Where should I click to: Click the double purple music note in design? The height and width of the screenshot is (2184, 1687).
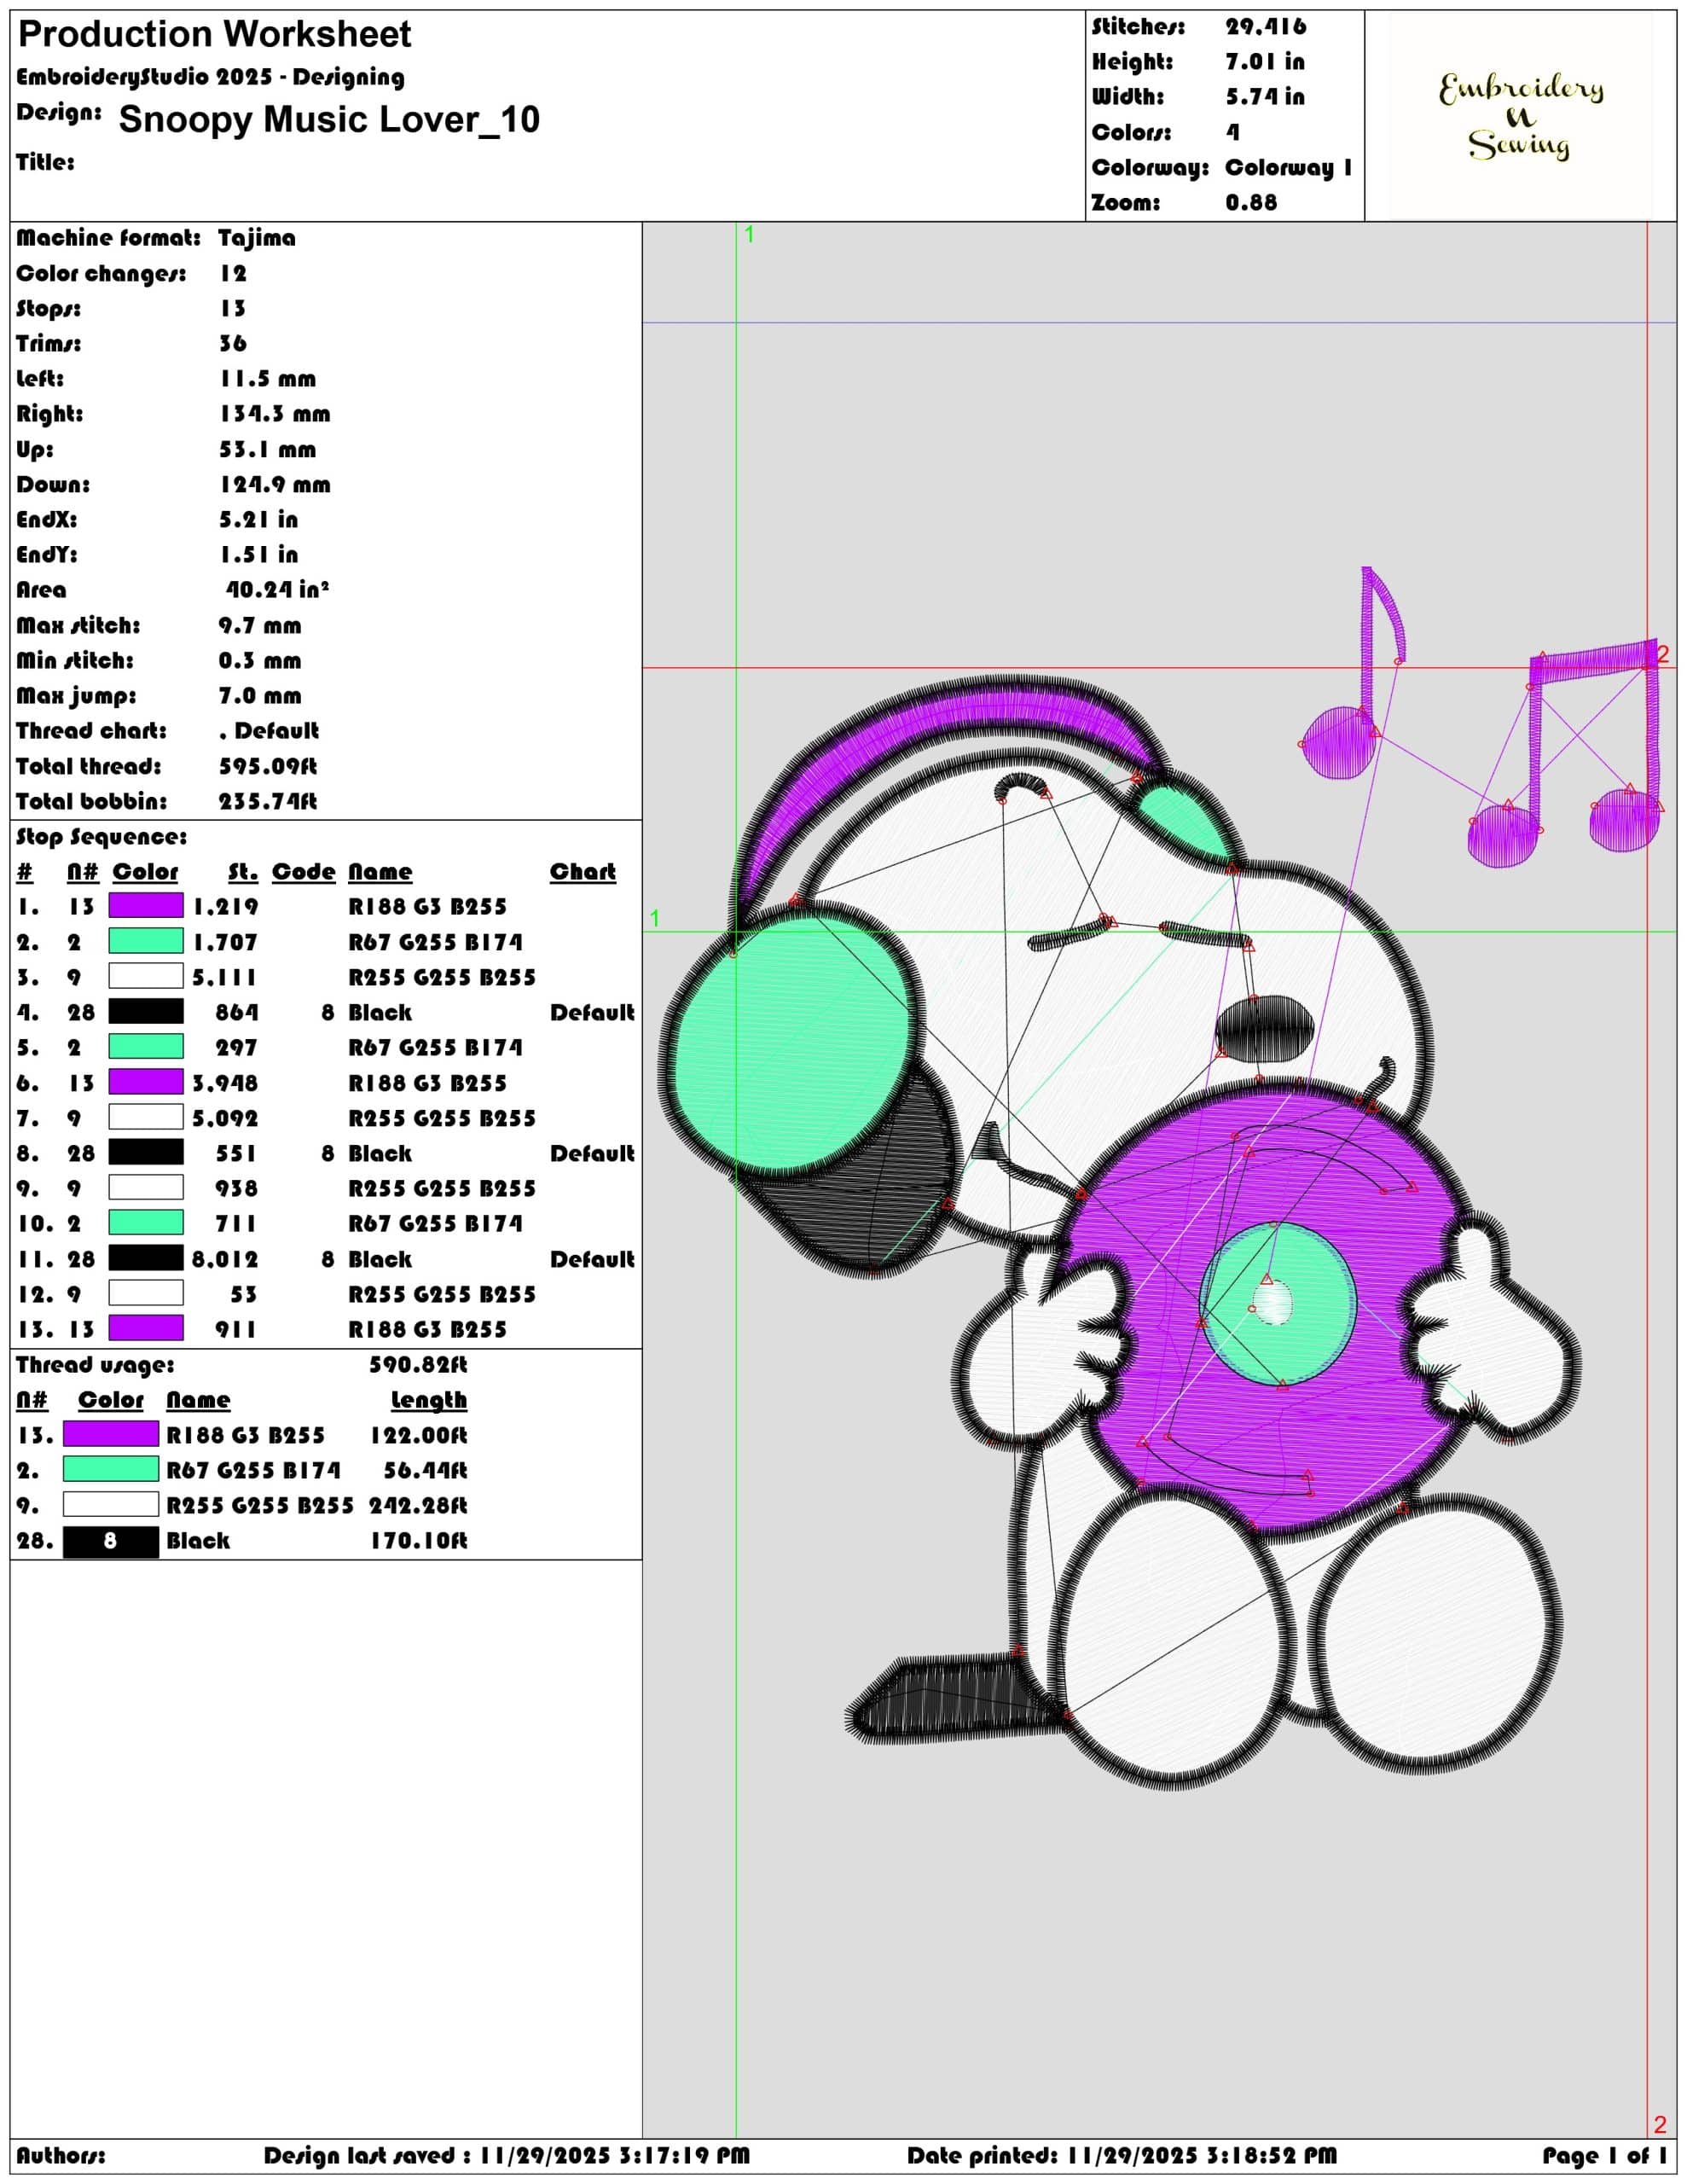pyautogui.click(x=1565, y=753)
